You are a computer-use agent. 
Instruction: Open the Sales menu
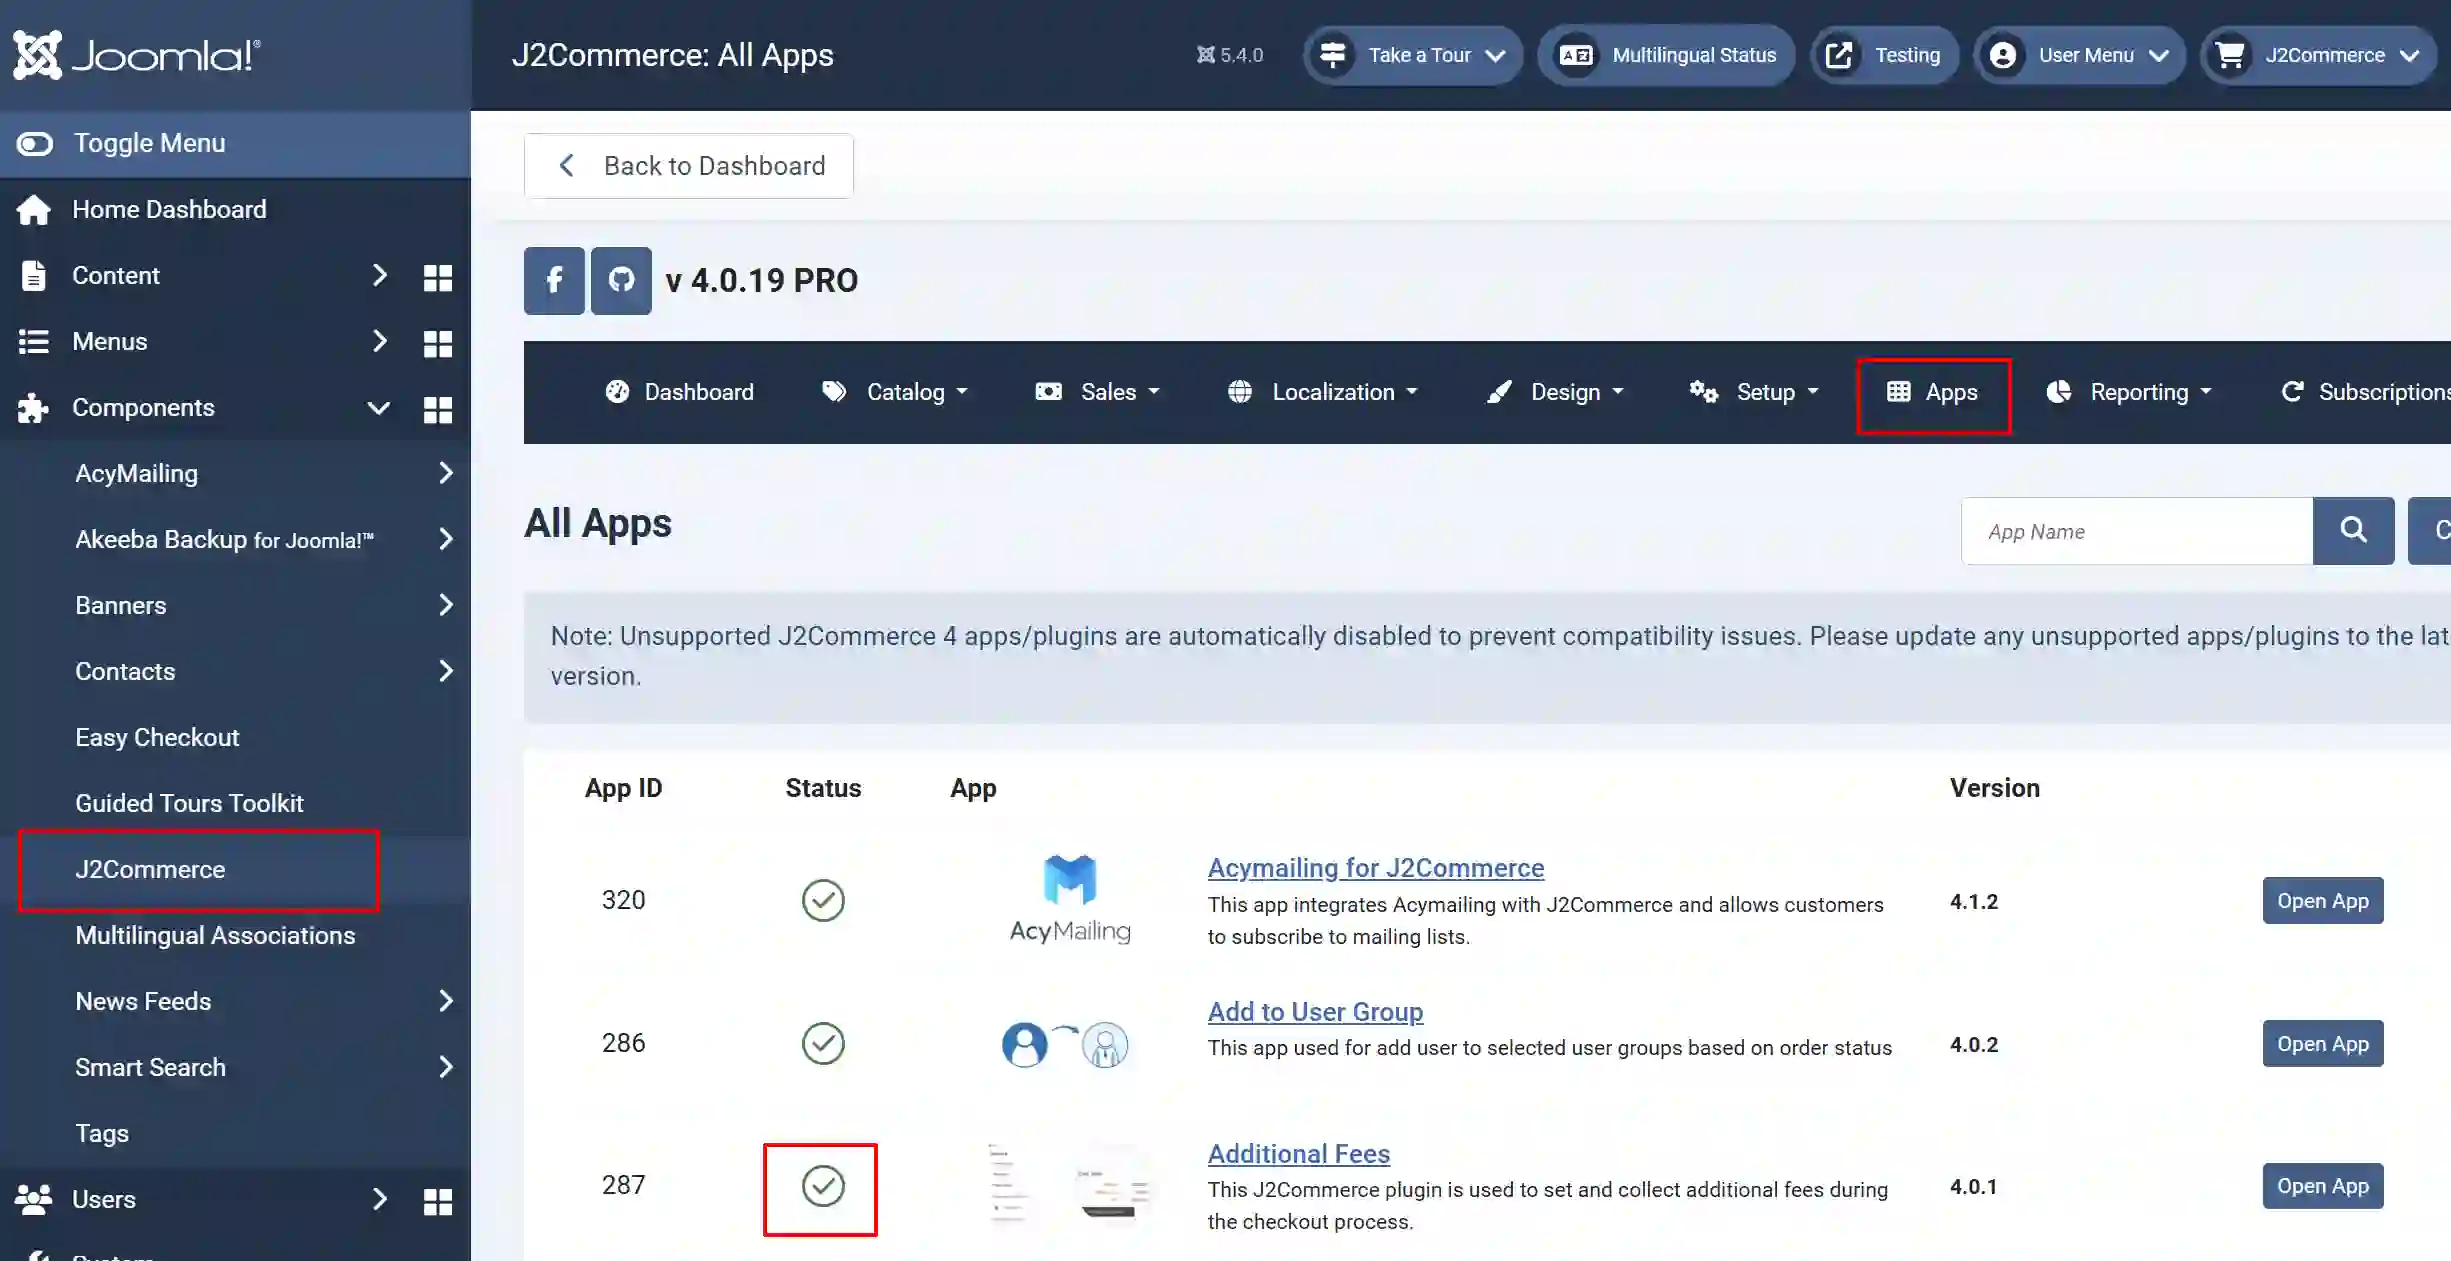[1097, 392]
